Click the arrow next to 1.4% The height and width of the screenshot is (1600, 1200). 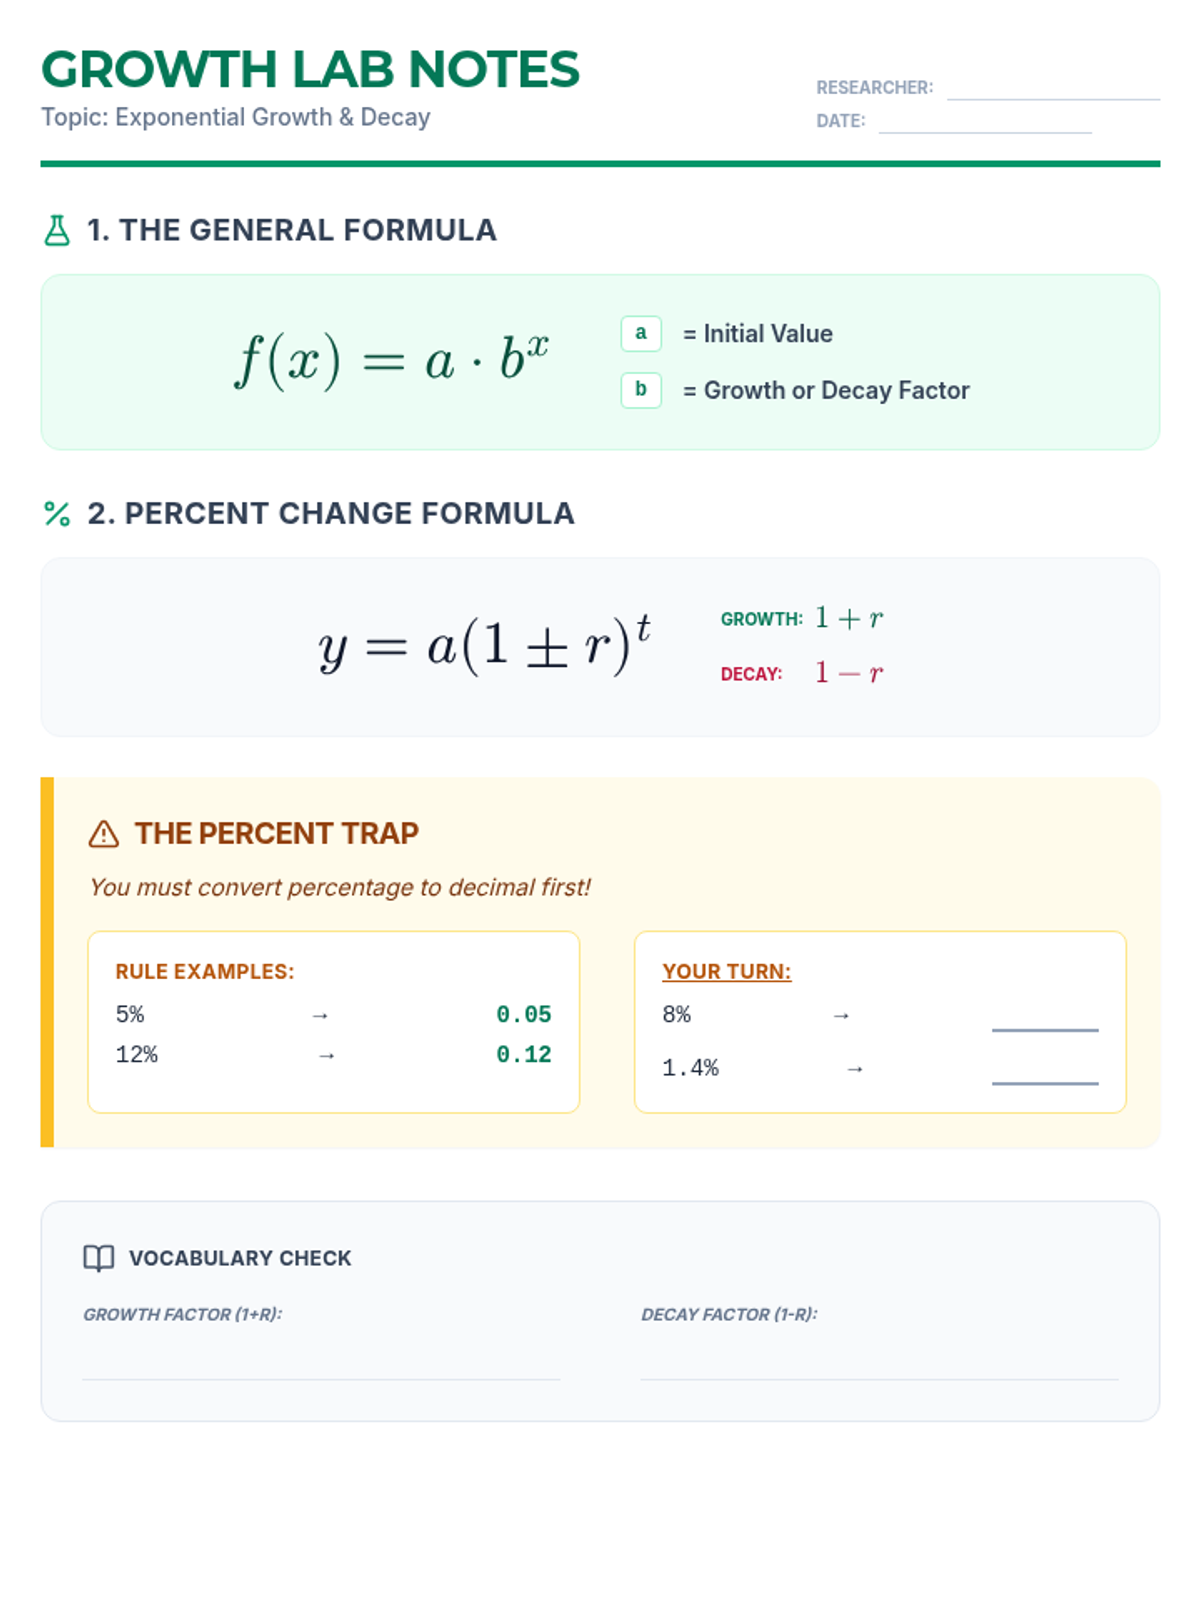click(855, 1069)
